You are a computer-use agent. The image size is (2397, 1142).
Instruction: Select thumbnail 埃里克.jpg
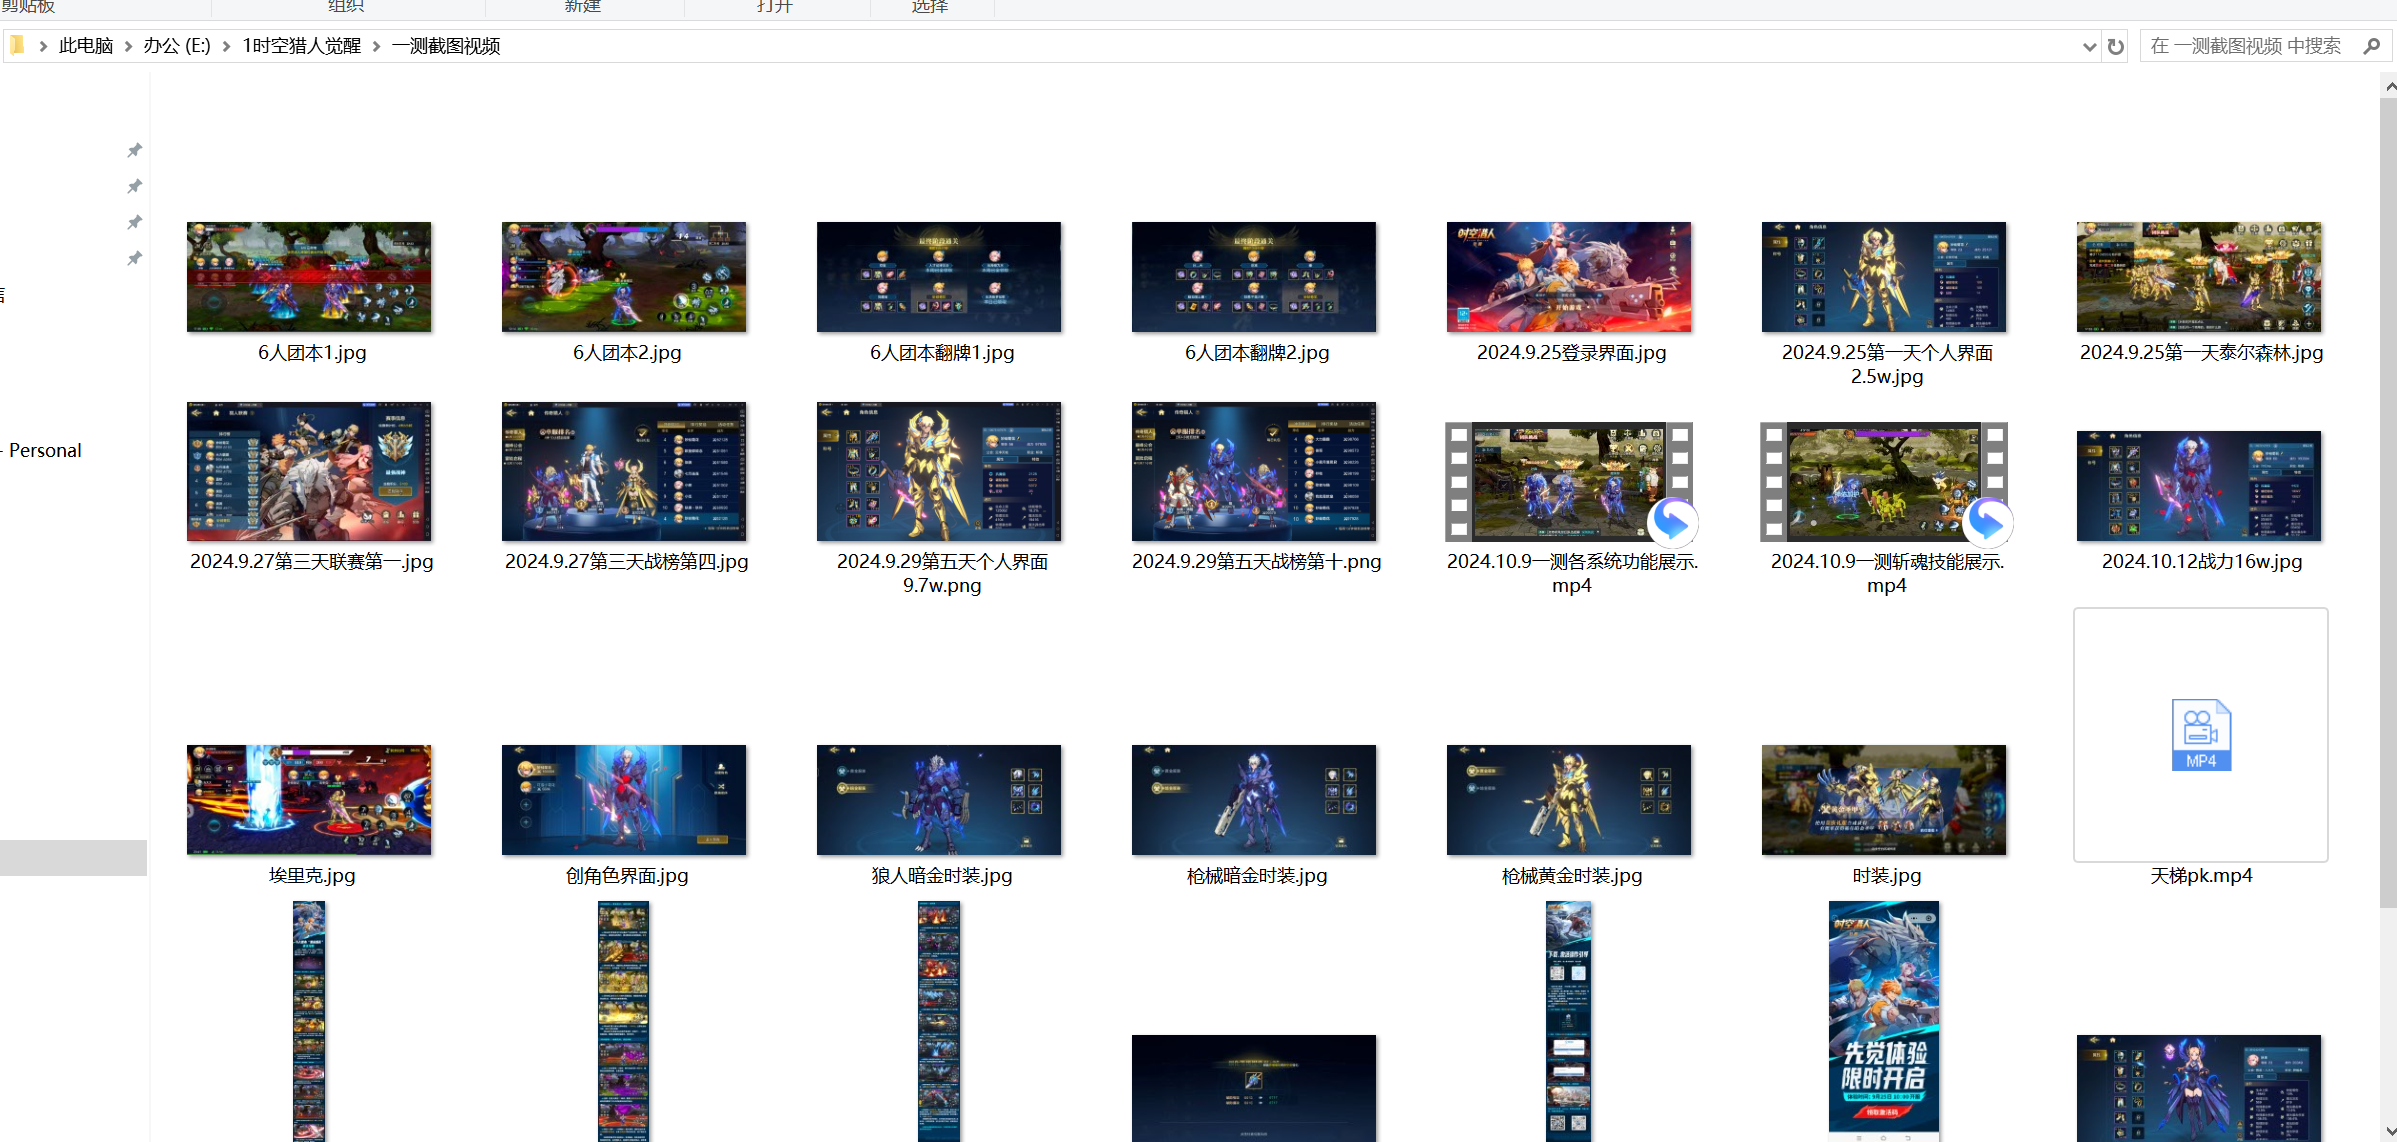pyautogui.click(x=309, y=799)
